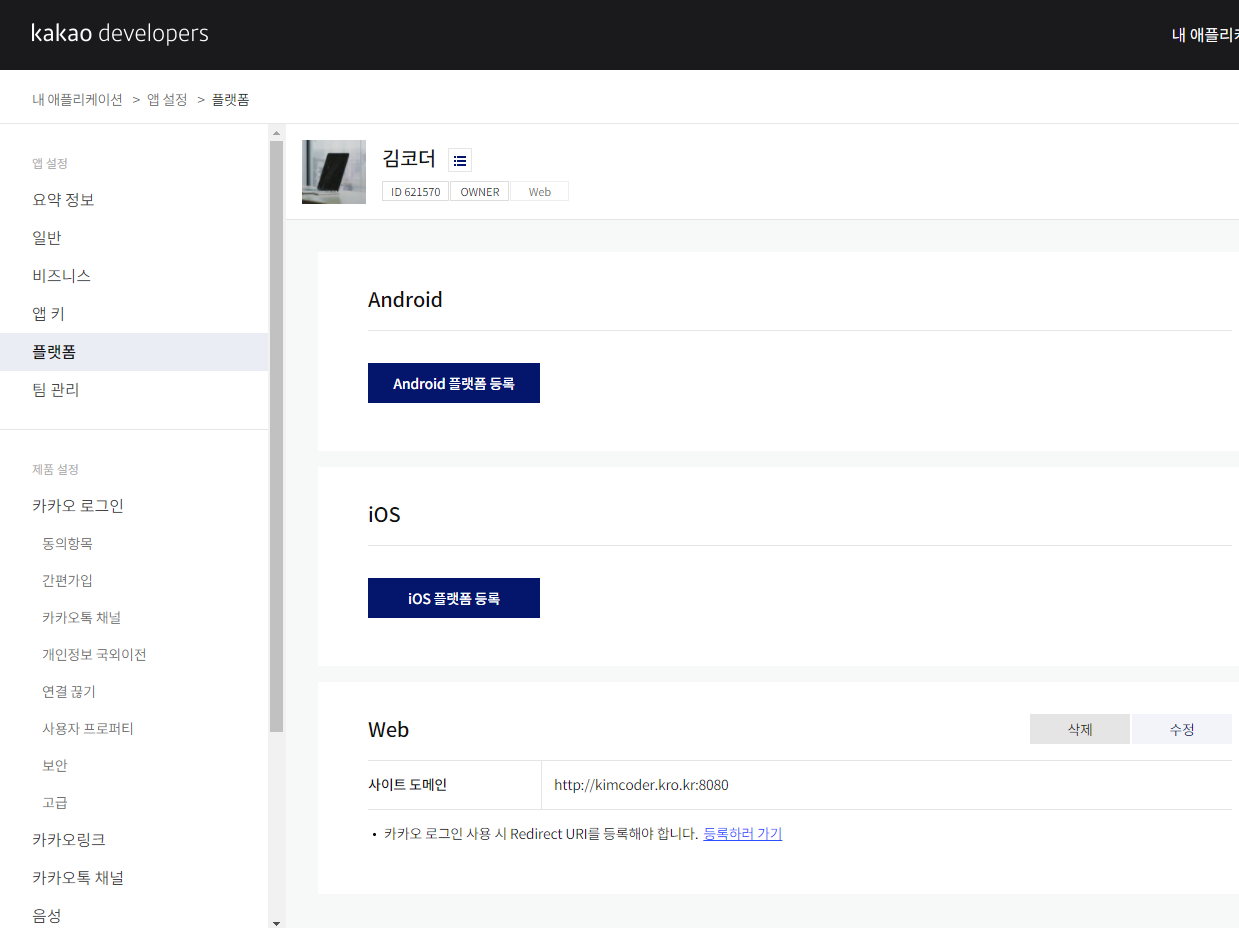The width and height of the screenshot is (1239, 928).
Task: Open 요약 정보 in the sidebar
Action: (x=63, y=200)
